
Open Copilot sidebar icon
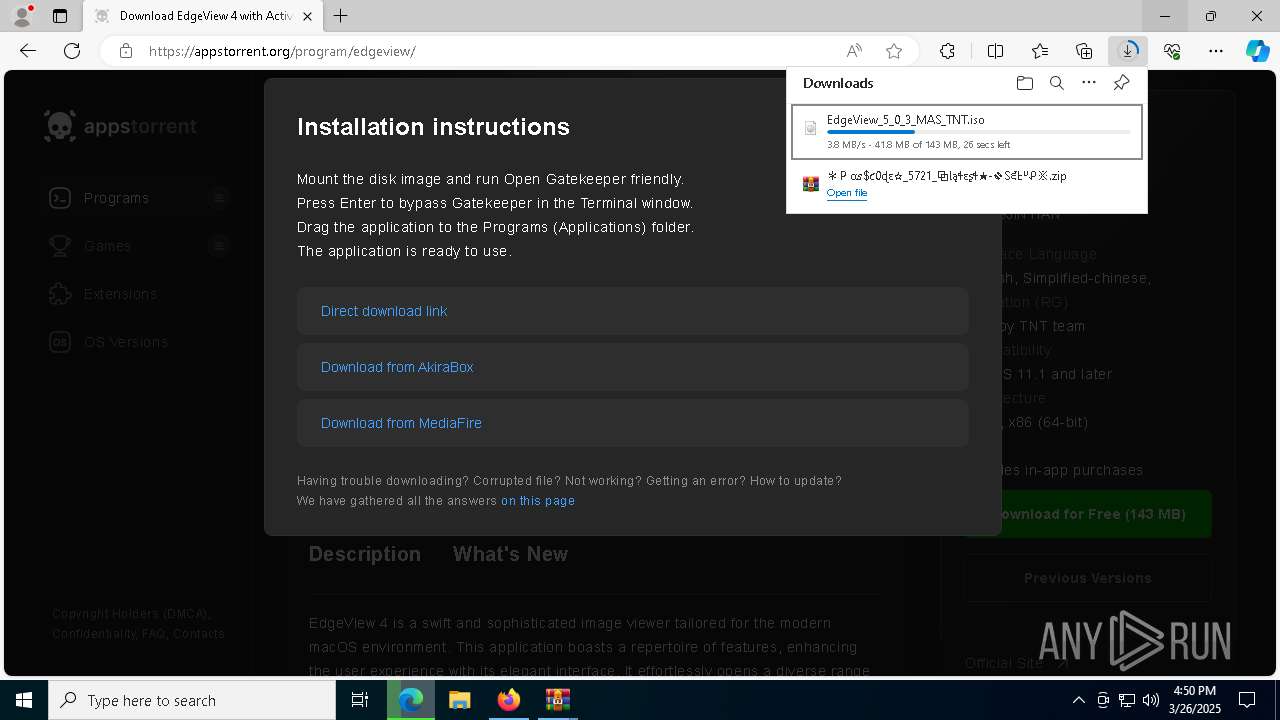click(1257, 51)
